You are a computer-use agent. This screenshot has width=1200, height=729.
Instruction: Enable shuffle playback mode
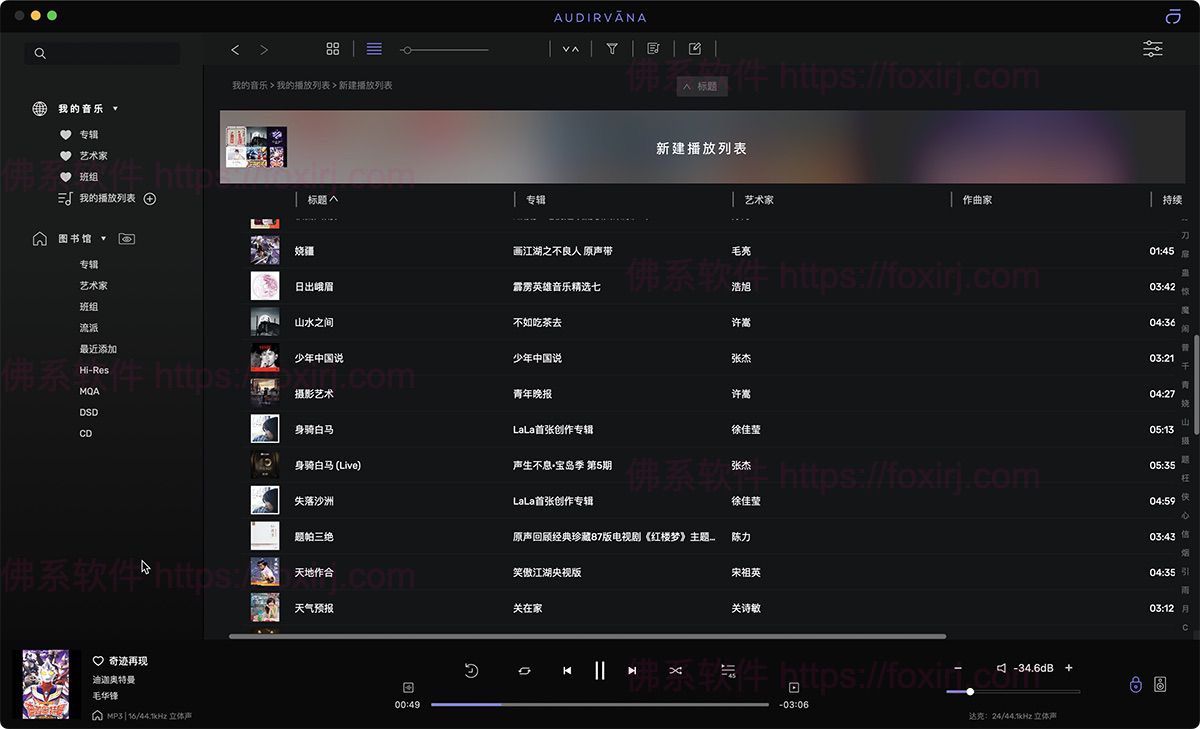(675, 671)
